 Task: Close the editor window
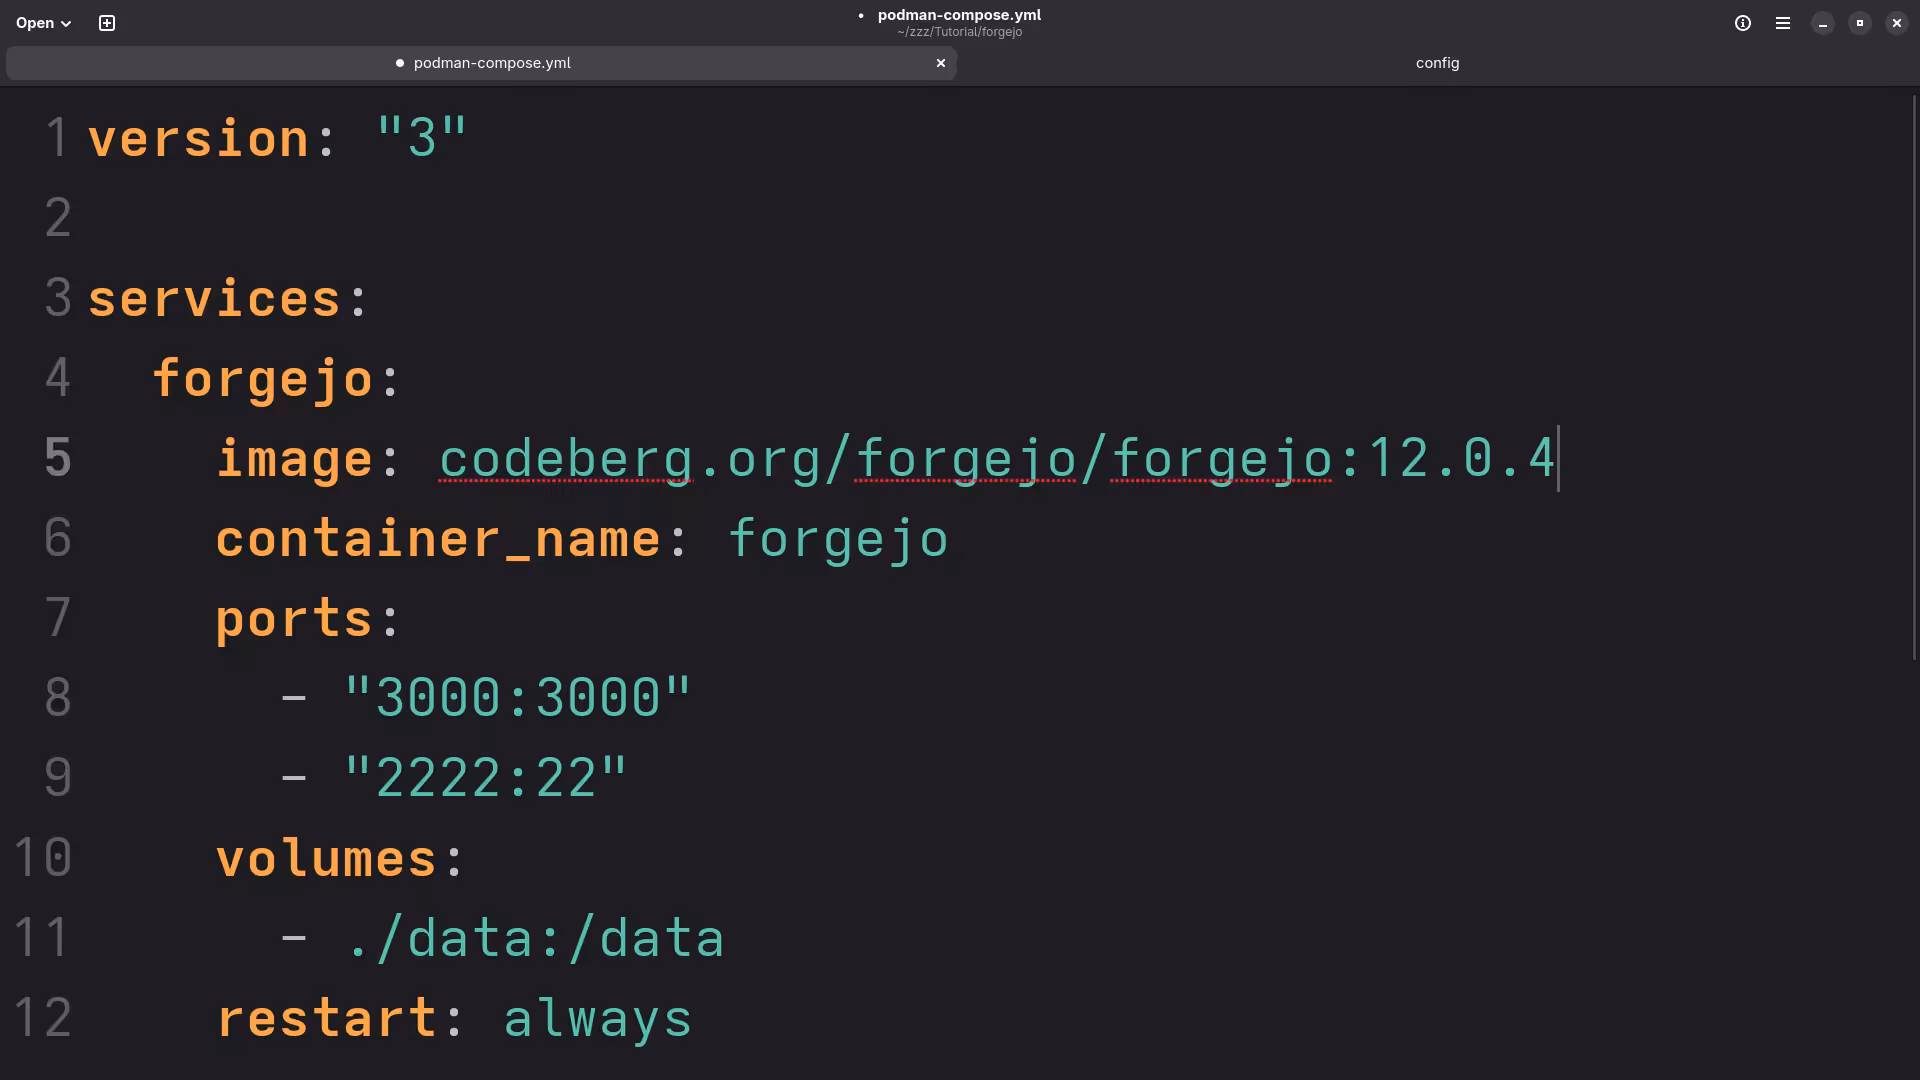1897,23
